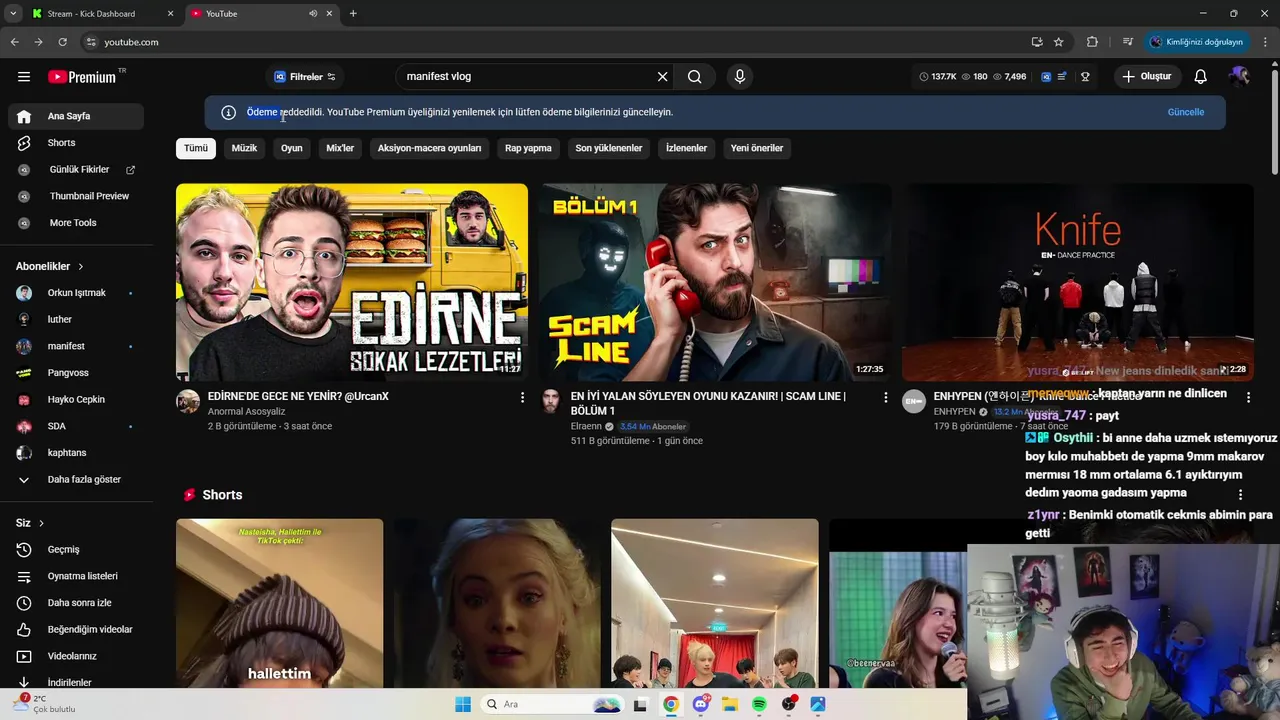Image resolution: width=1280 pixels, height=720 pixels.
Task: Open new browser tab
Action: point(353,14)
